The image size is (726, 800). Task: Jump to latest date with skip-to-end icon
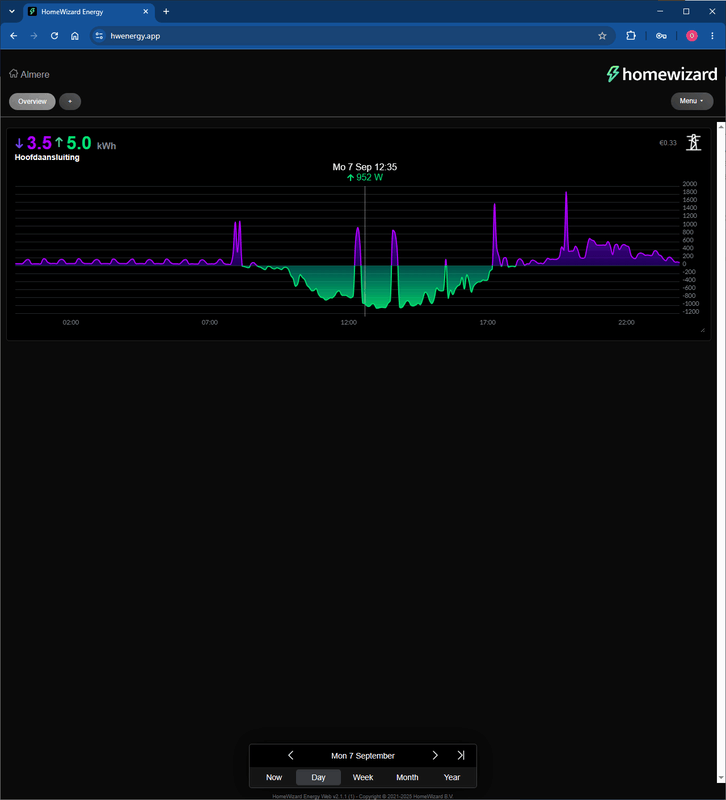coord(461,755)
